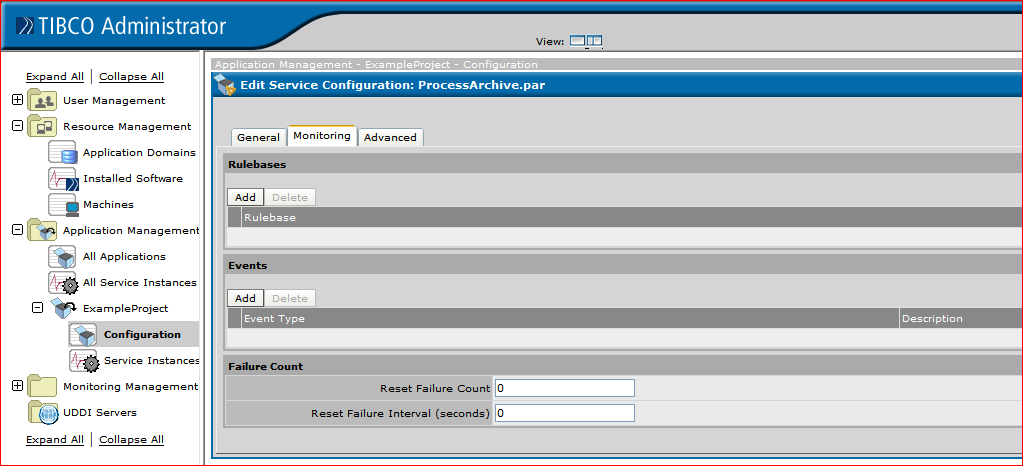This screenshot has height=466, width=1023.
Task: Click the bottom Expand All link
Action: coord(55,439)
